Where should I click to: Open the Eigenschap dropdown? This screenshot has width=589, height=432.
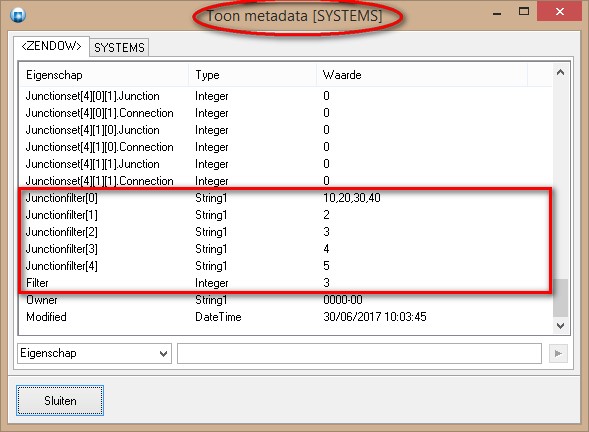click(x=94, y=353)
